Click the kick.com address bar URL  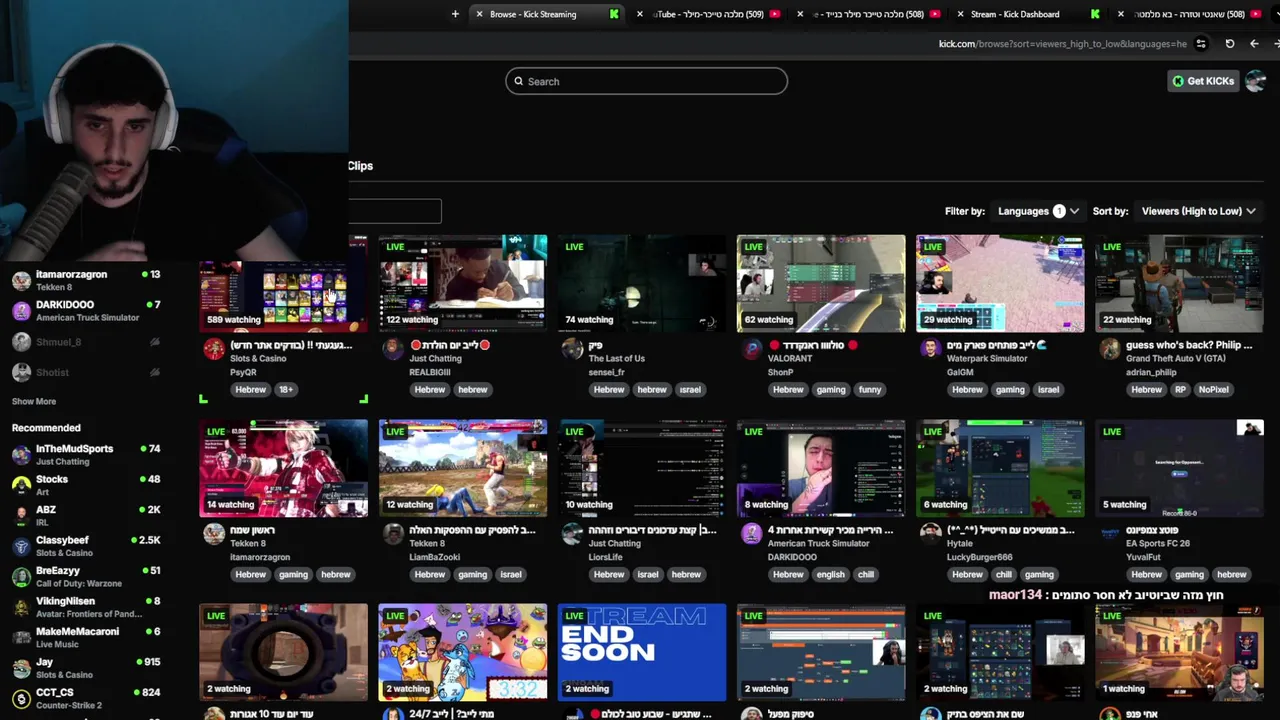pos(1062,44)
